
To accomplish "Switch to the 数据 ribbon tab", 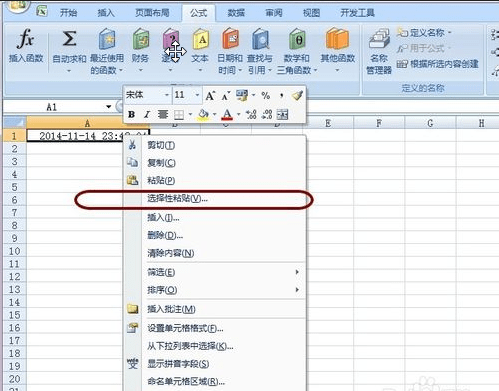I will click(x=236, y=13).
